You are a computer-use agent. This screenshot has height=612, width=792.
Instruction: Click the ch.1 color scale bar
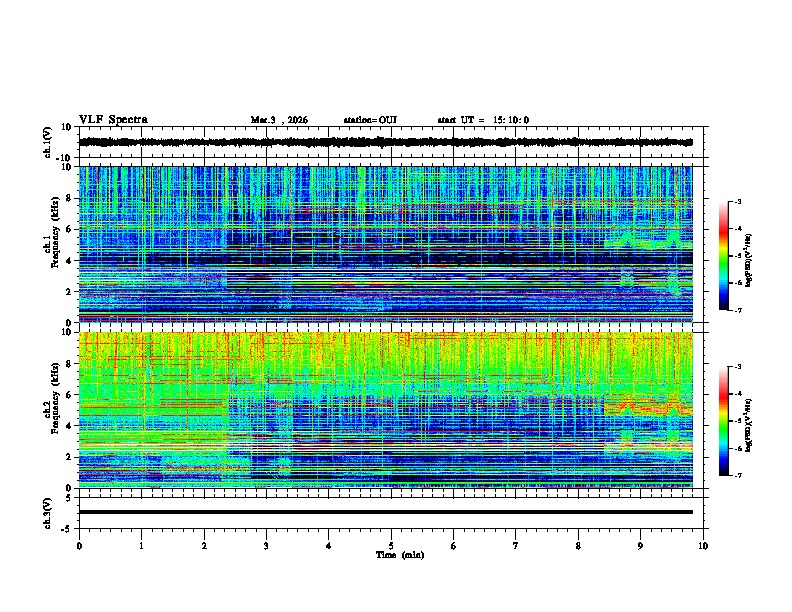[723, 256]
